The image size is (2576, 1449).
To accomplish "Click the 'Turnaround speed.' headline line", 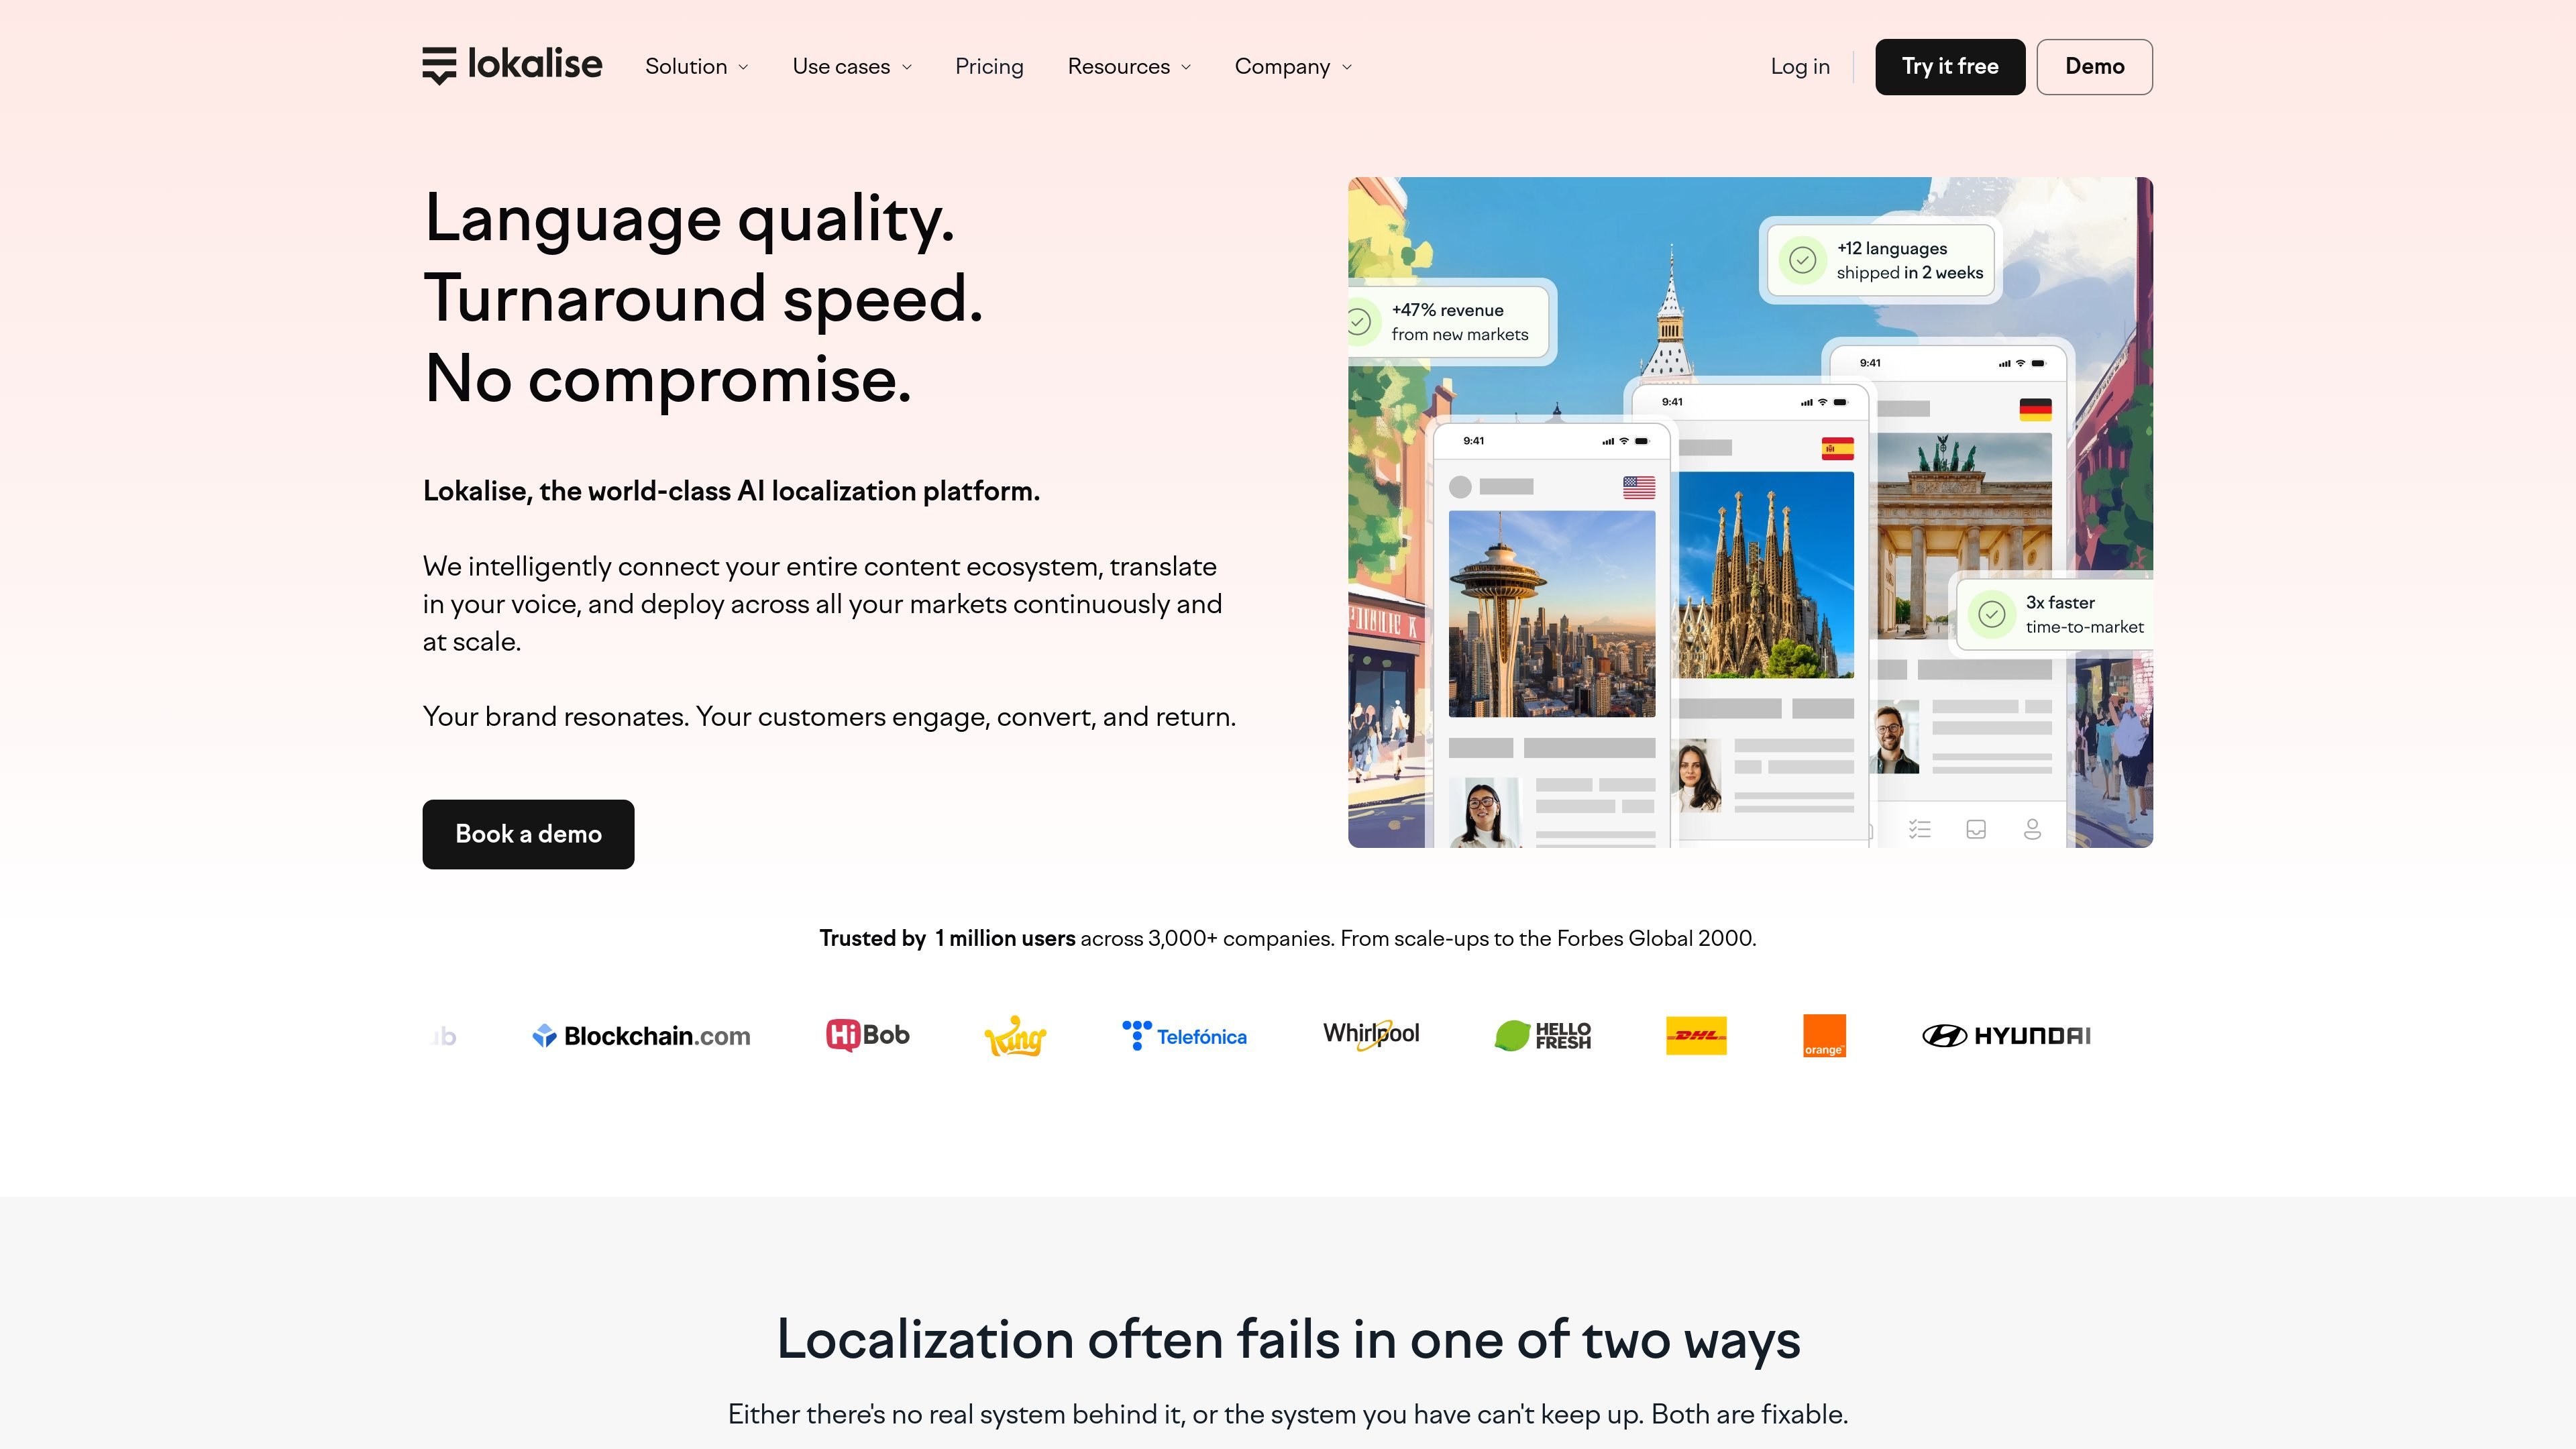I will 703,299.
